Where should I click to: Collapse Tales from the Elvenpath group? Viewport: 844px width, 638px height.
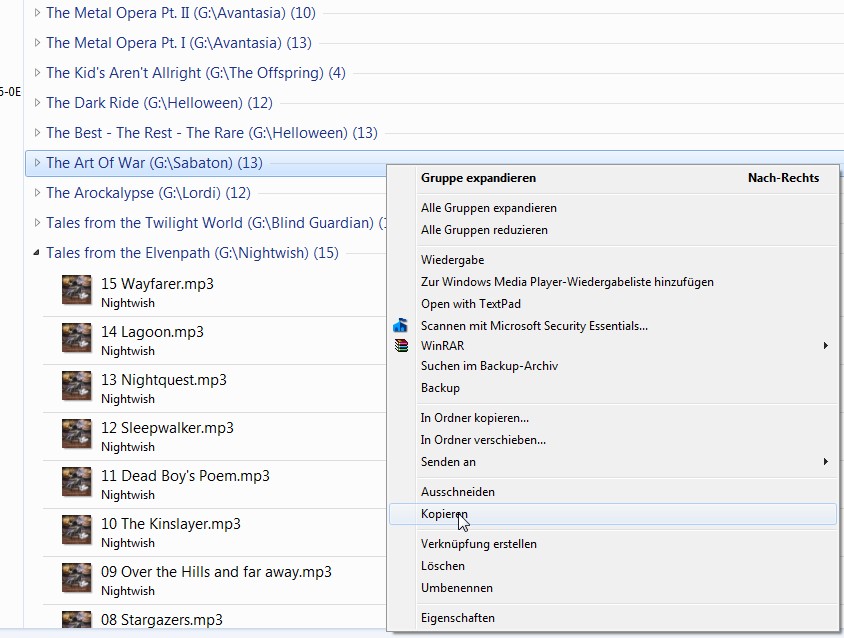pos(37,253)
